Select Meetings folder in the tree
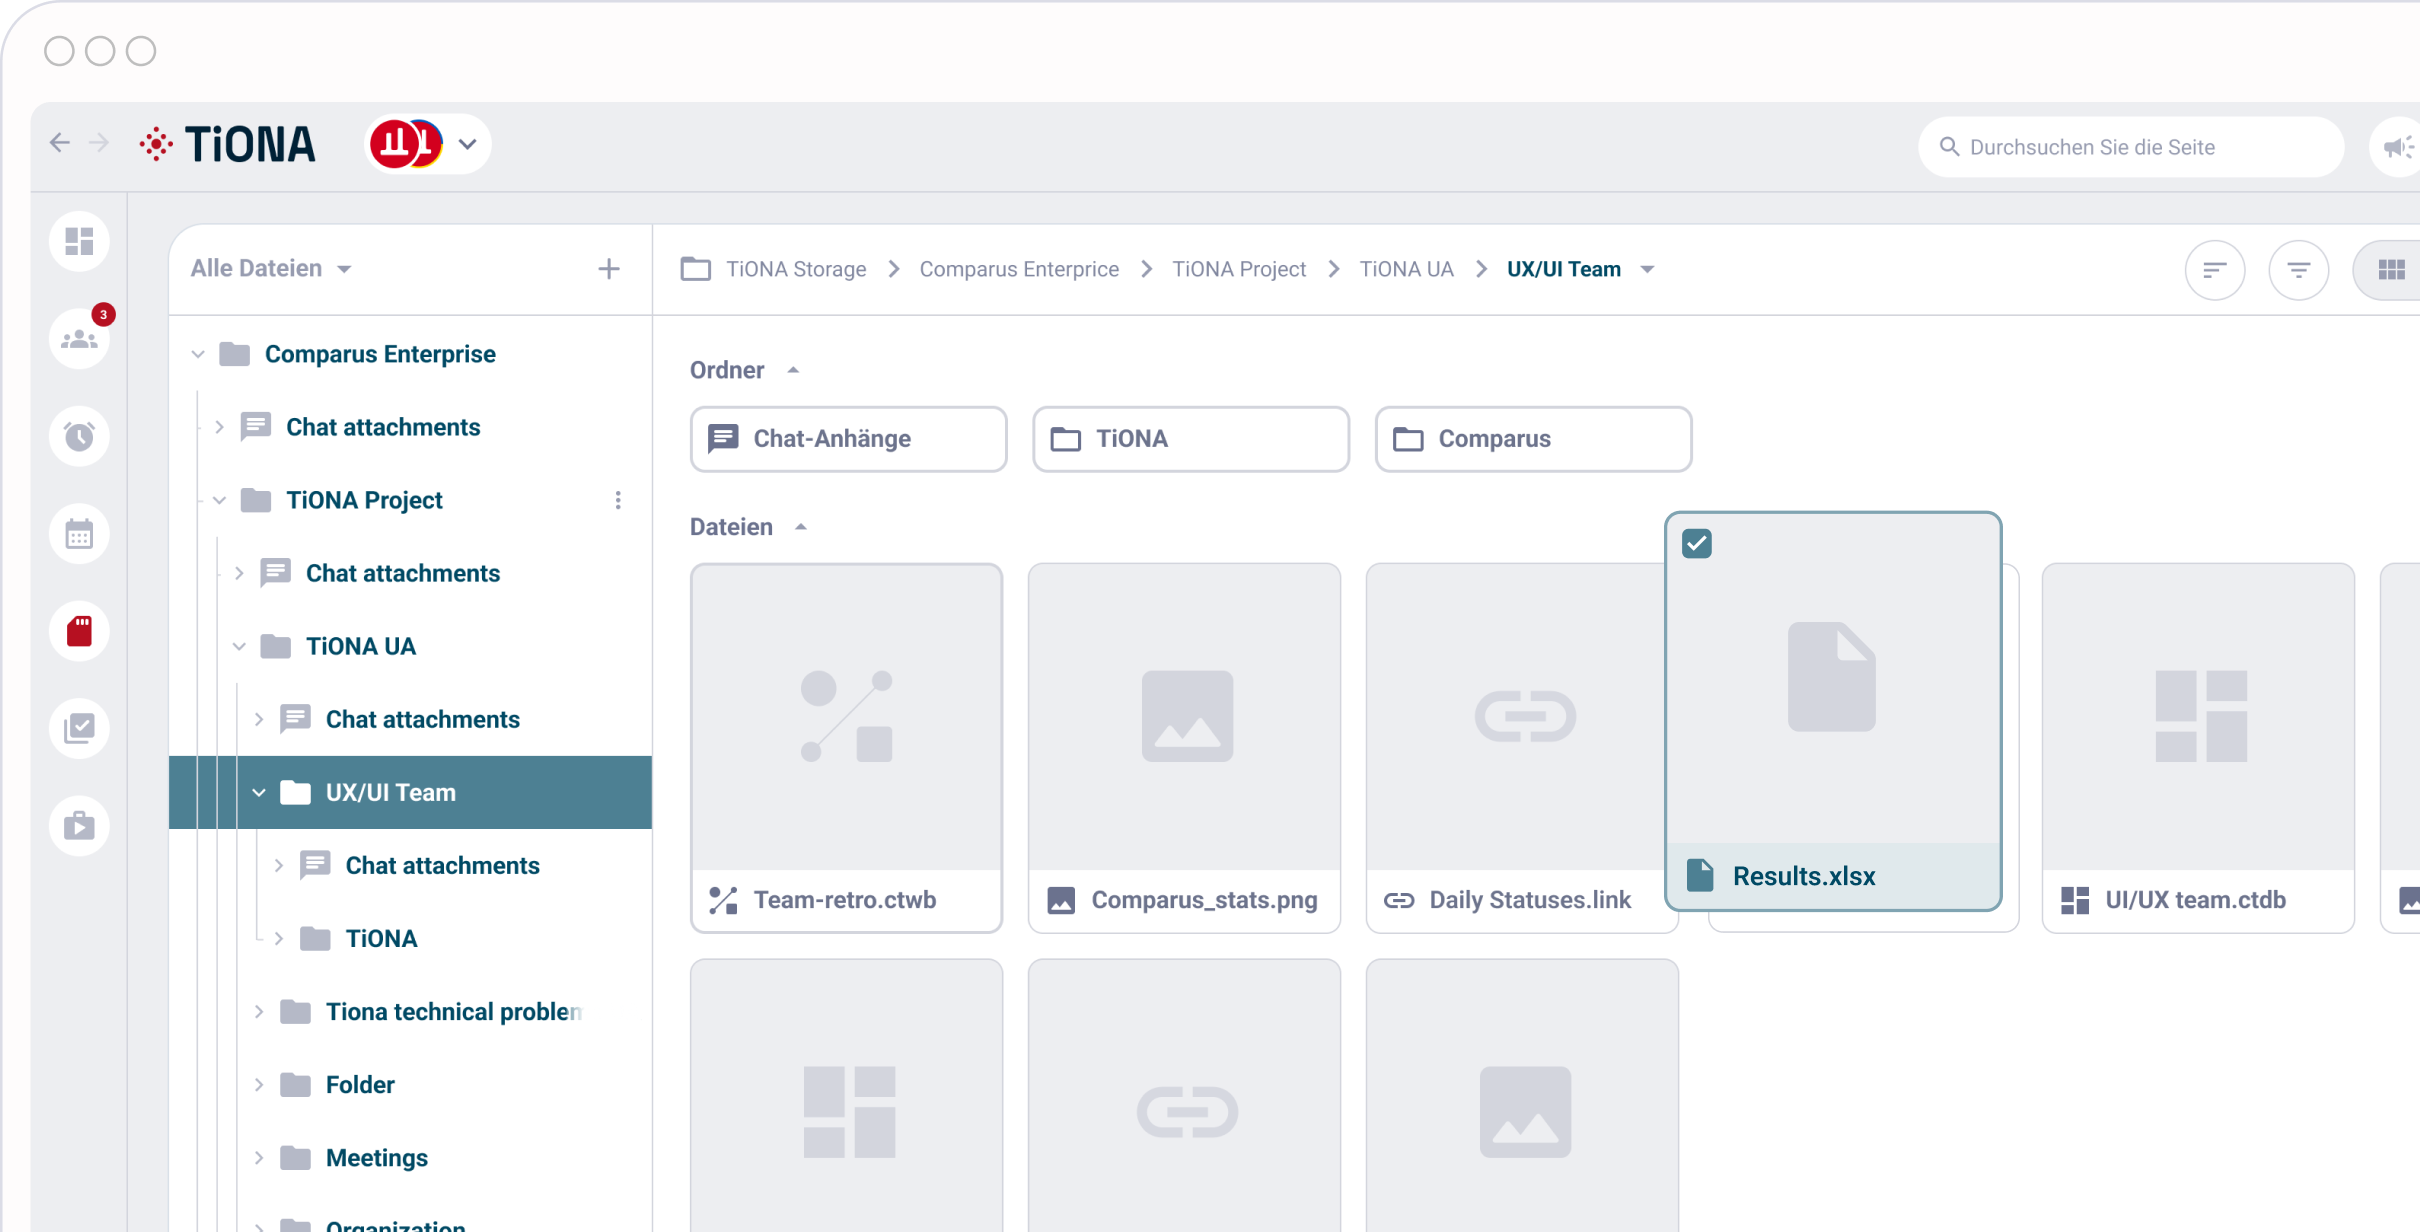 click(376, 1157)
